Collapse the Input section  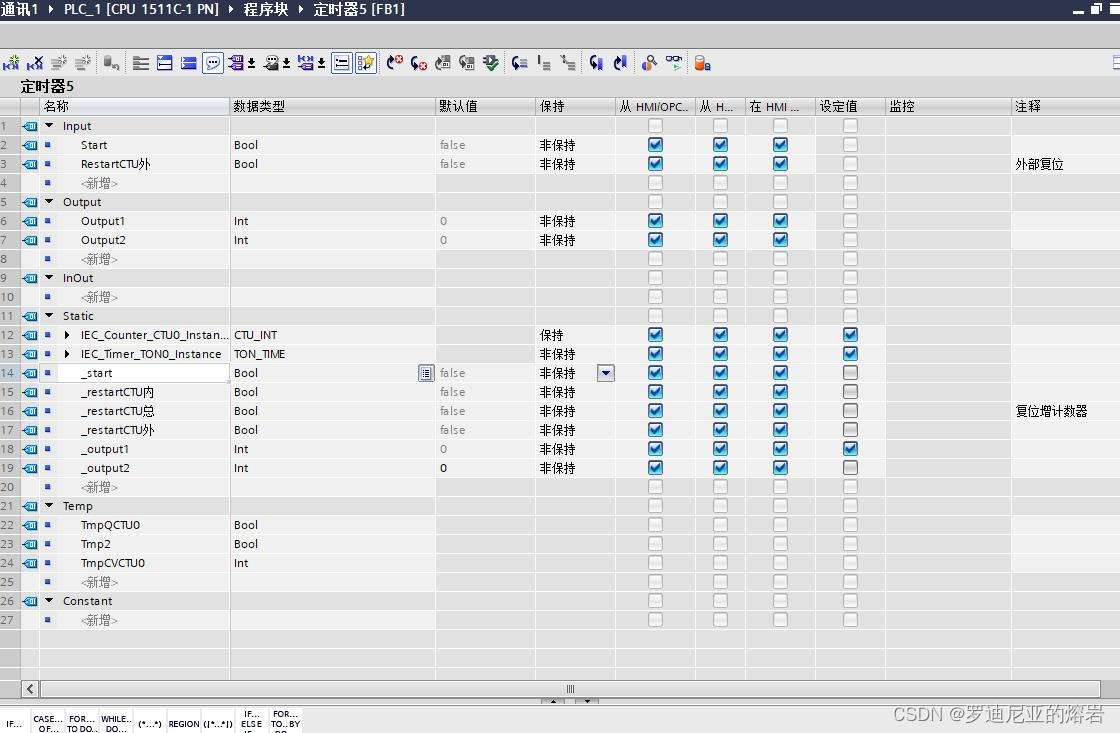tap(49, 126)
